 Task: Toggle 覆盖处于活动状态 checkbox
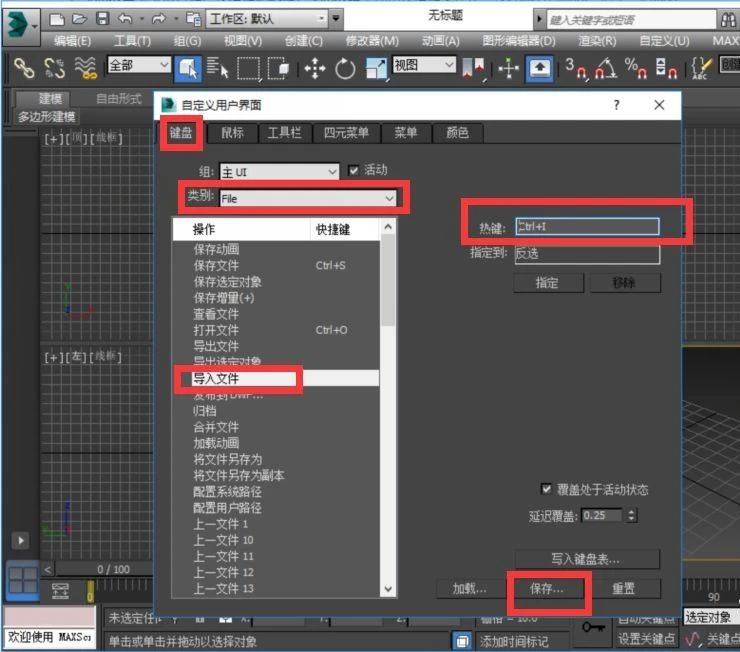pyautogui.click(x=546, y=489)
